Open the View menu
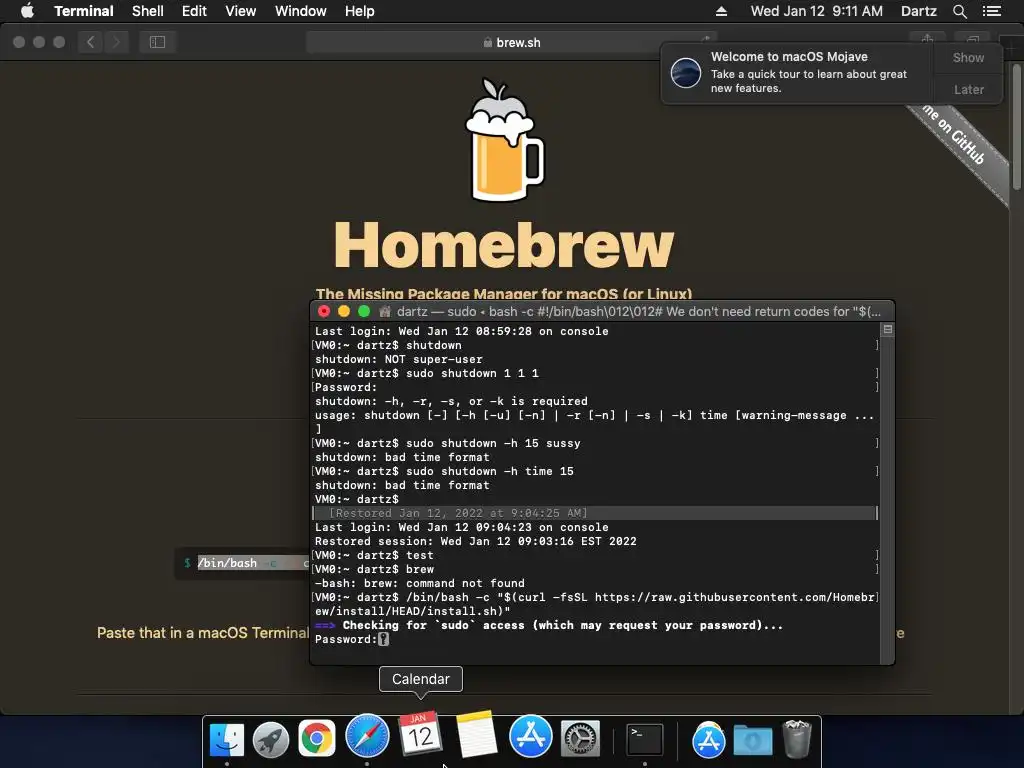 click(240, 11)
